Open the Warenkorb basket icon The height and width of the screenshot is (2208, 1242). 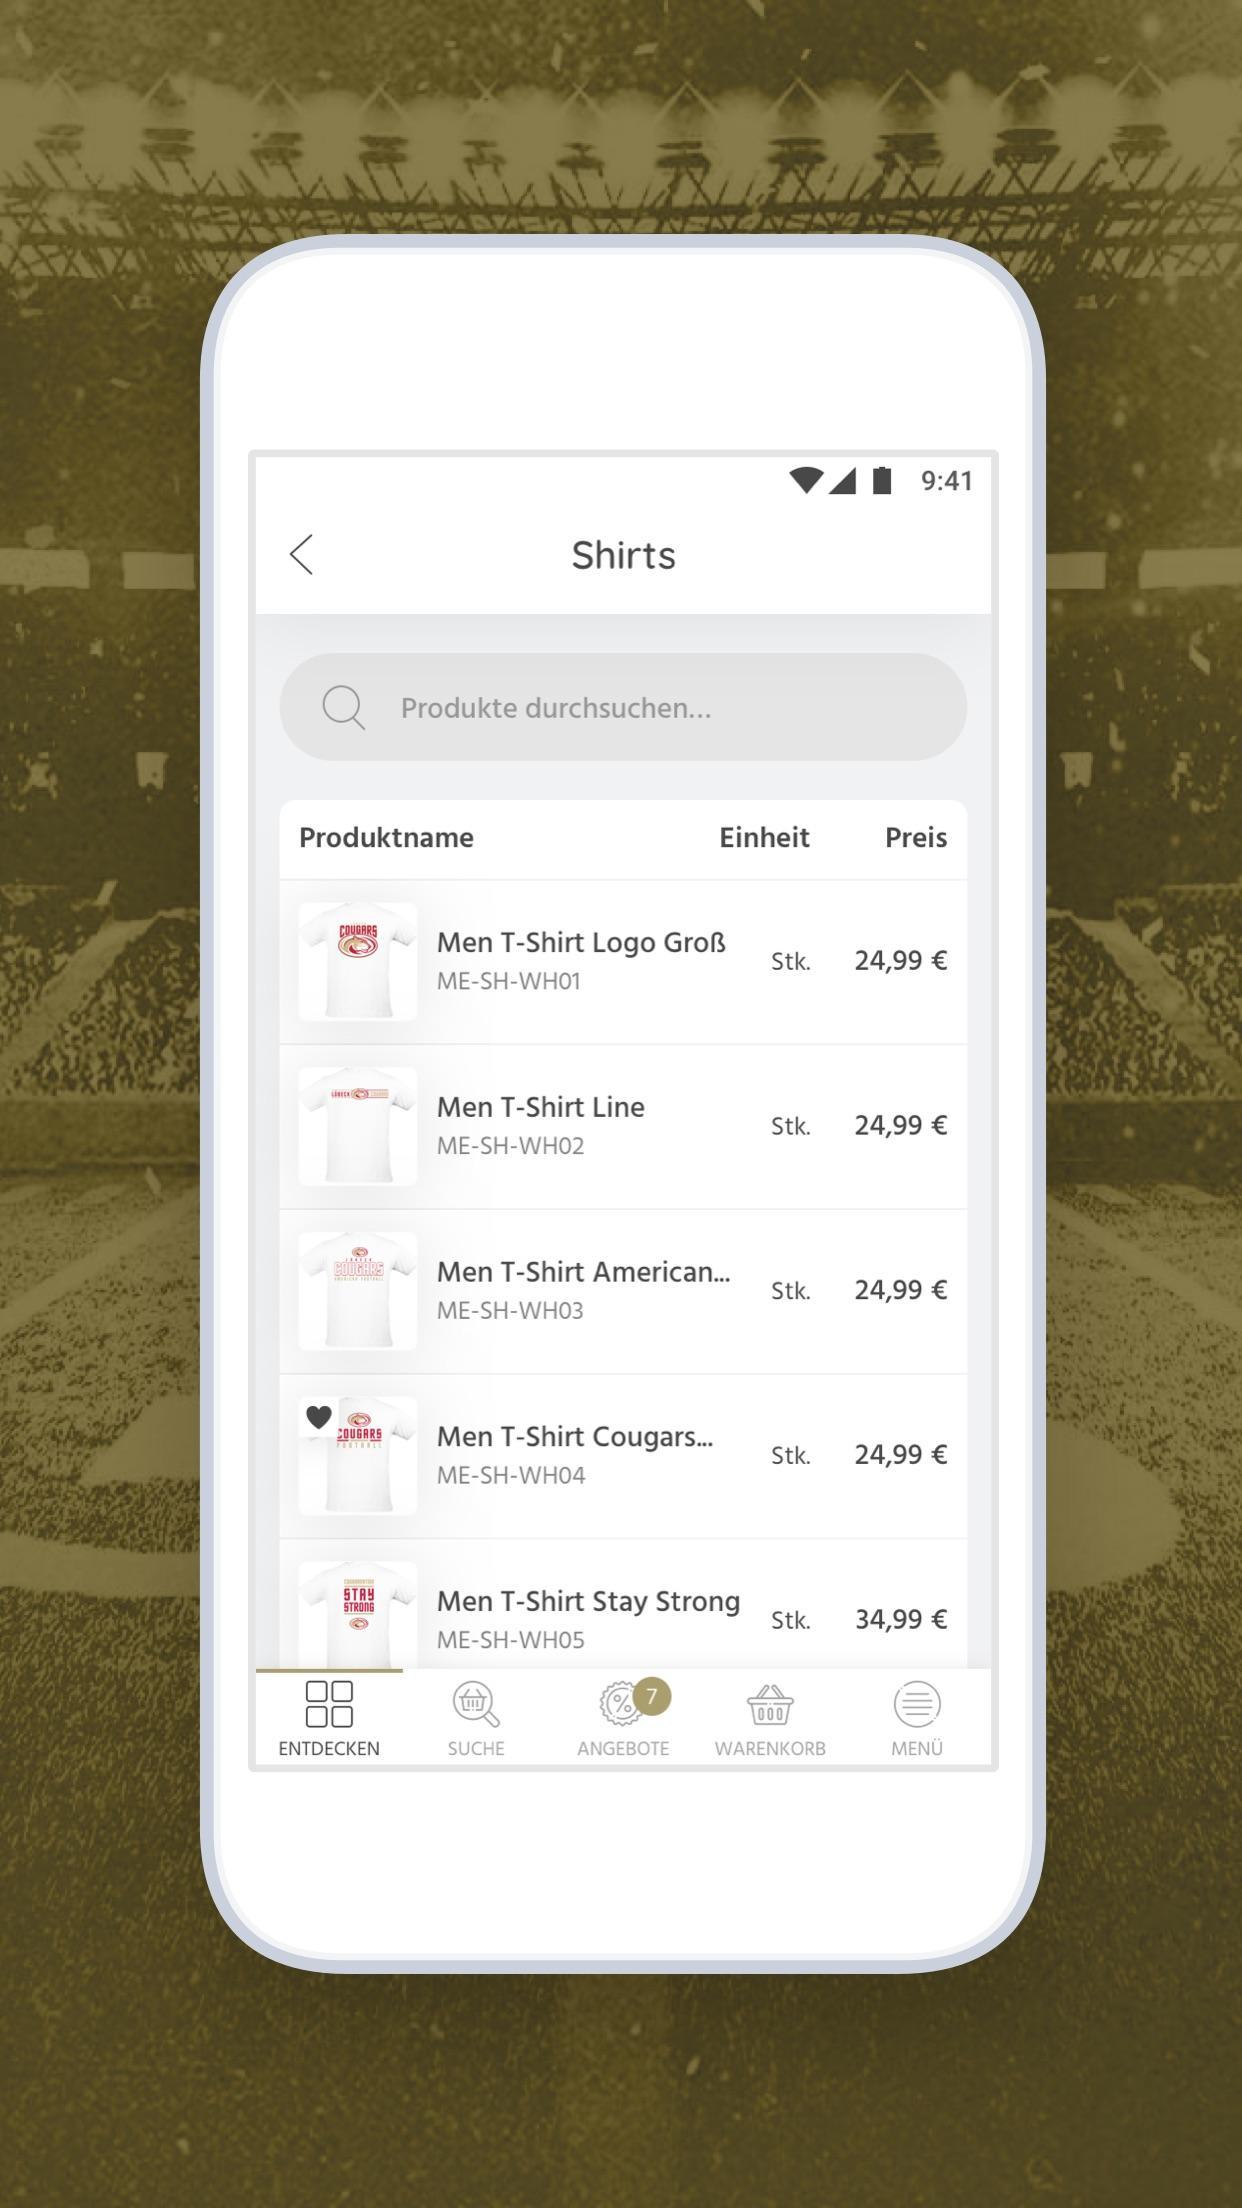click(770, 1705)
